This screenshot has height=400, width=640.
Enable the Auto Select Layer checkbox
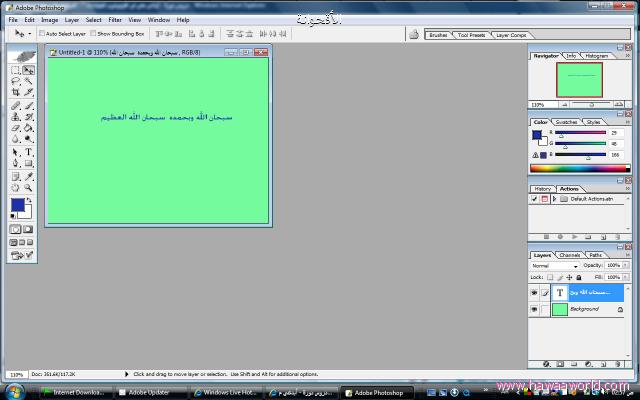[x=41, y=33]
